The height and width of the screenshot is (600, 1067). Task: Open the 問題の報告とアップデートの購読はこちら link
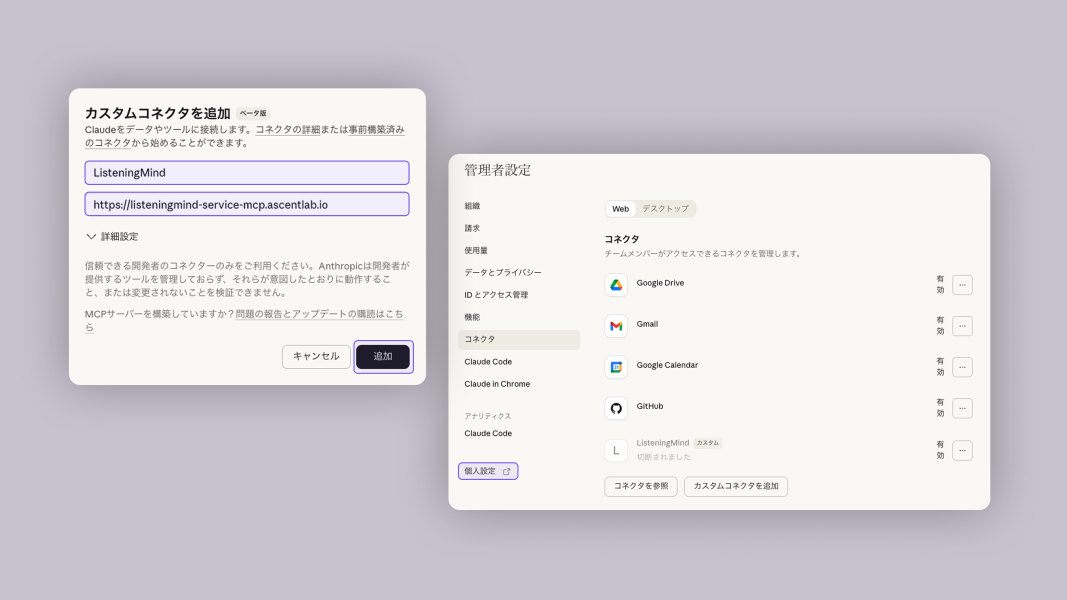[x=319, y=314]
